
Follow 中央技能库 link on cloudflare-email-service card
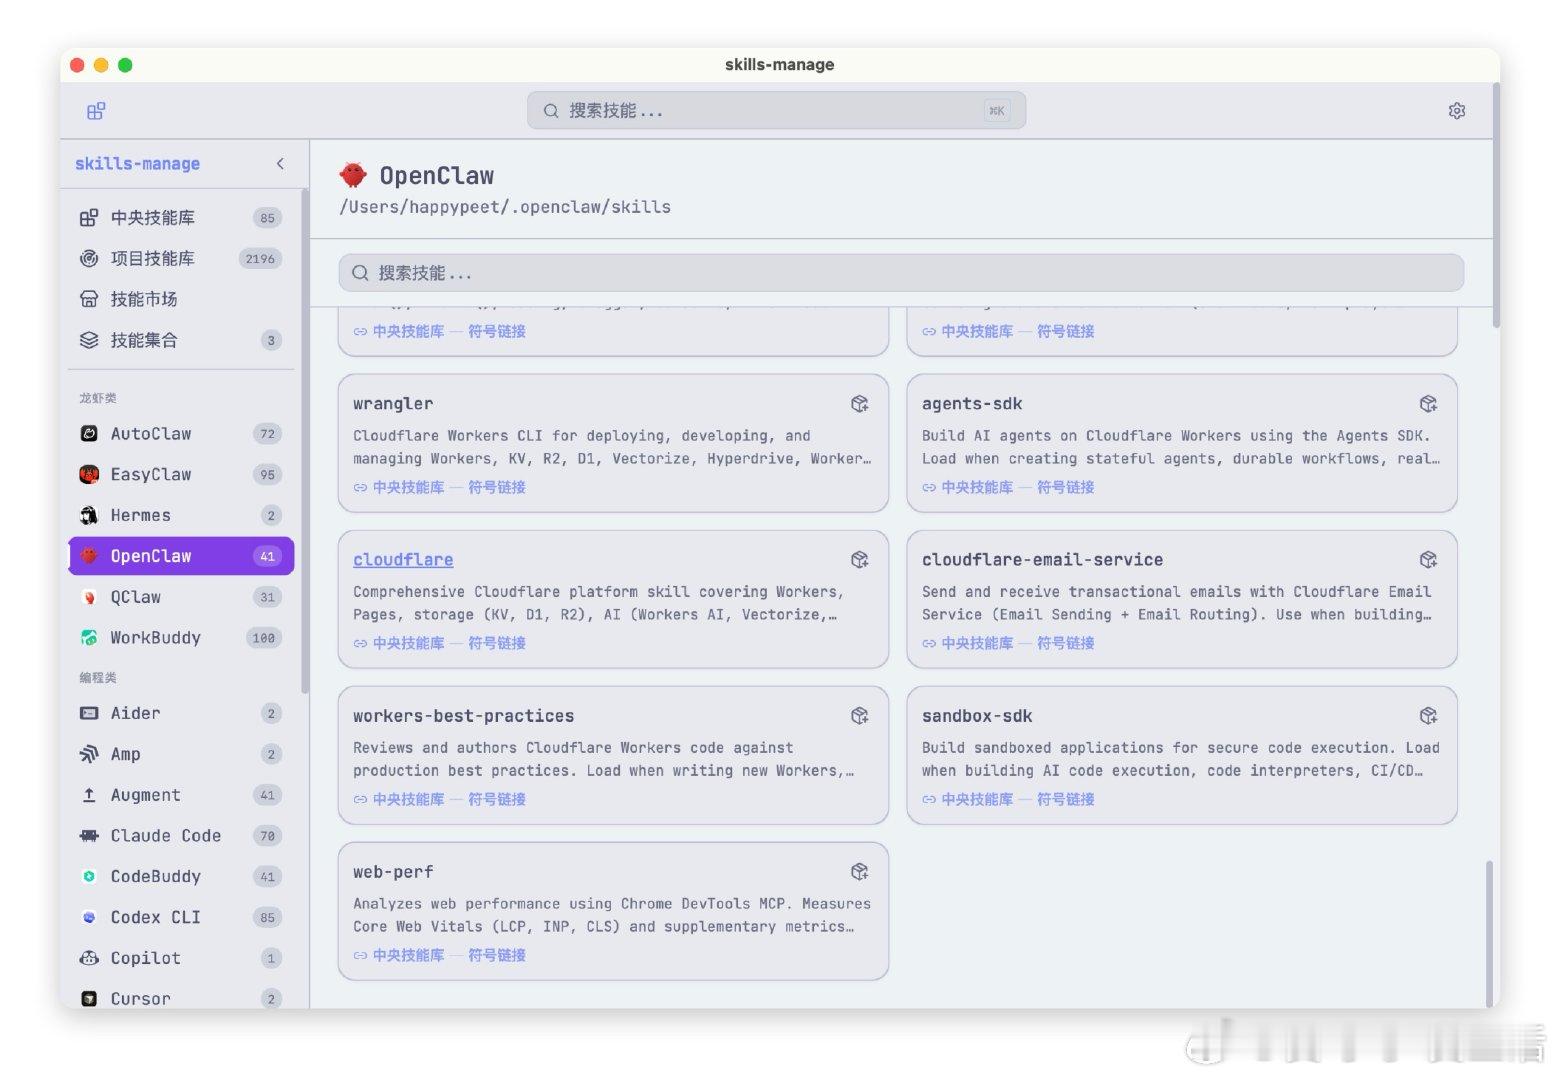977,643
